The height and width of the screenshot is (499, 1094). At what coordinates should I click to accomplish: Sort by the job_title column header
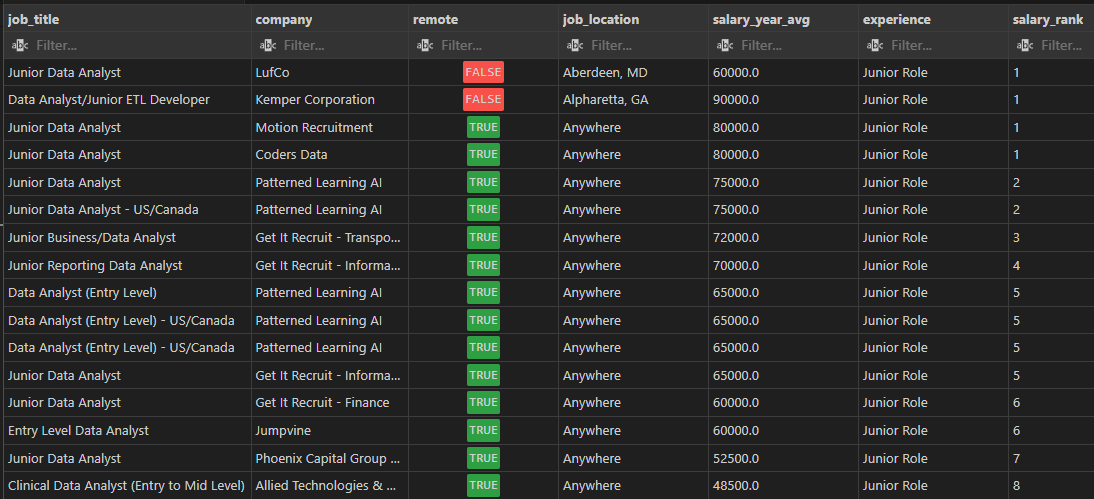click(35, 19)
